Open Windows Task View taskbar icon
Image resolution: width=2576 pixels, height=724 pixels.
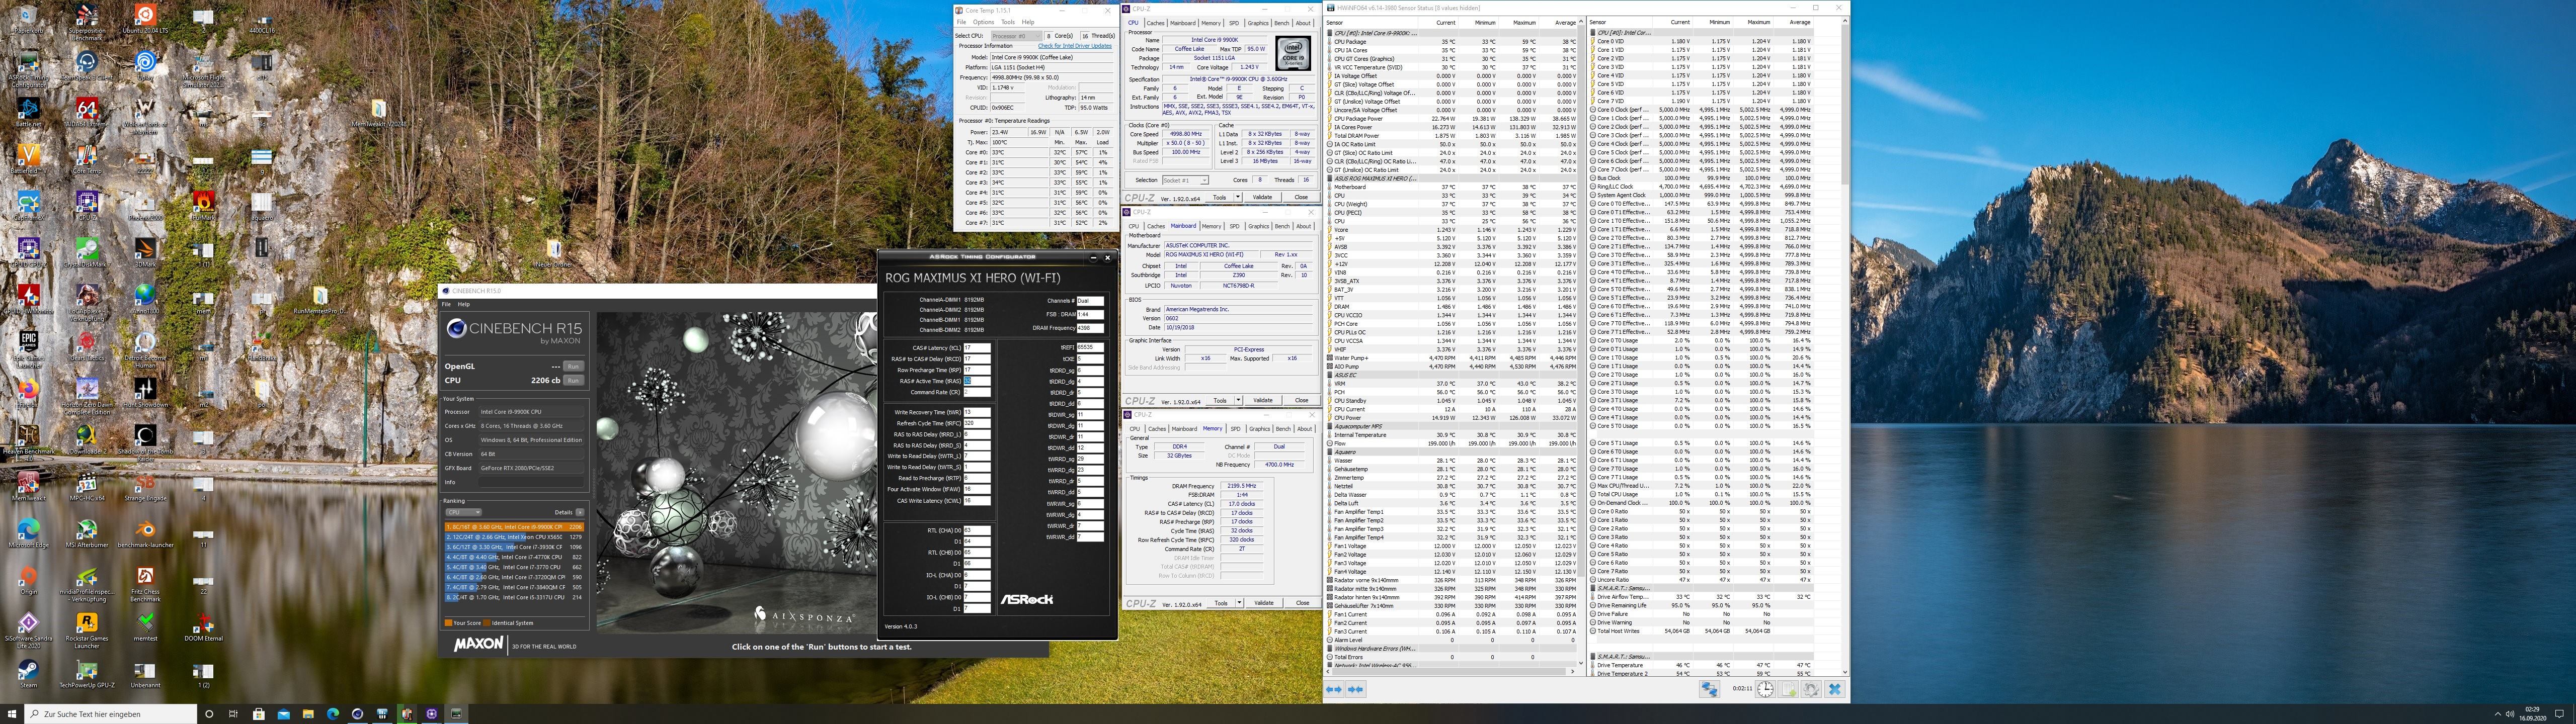click(x=233, y=714)
